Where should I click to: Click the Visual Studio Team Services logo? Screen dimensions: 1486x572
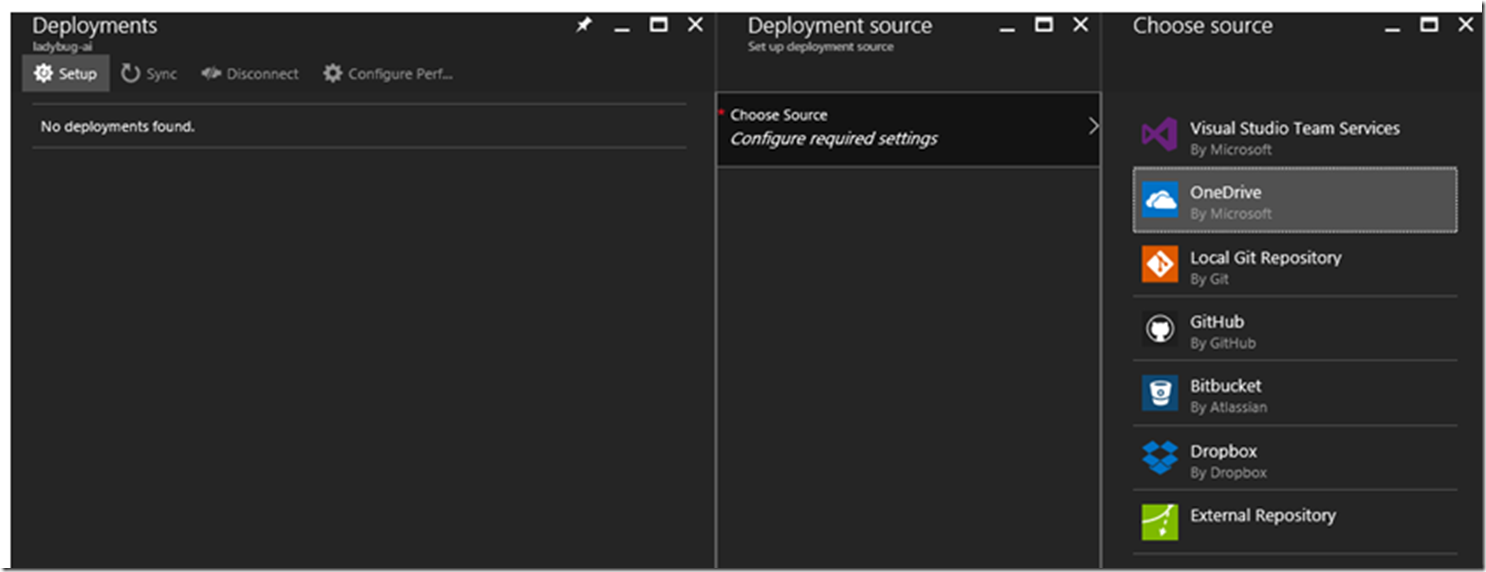click(x=1160, y=136)
